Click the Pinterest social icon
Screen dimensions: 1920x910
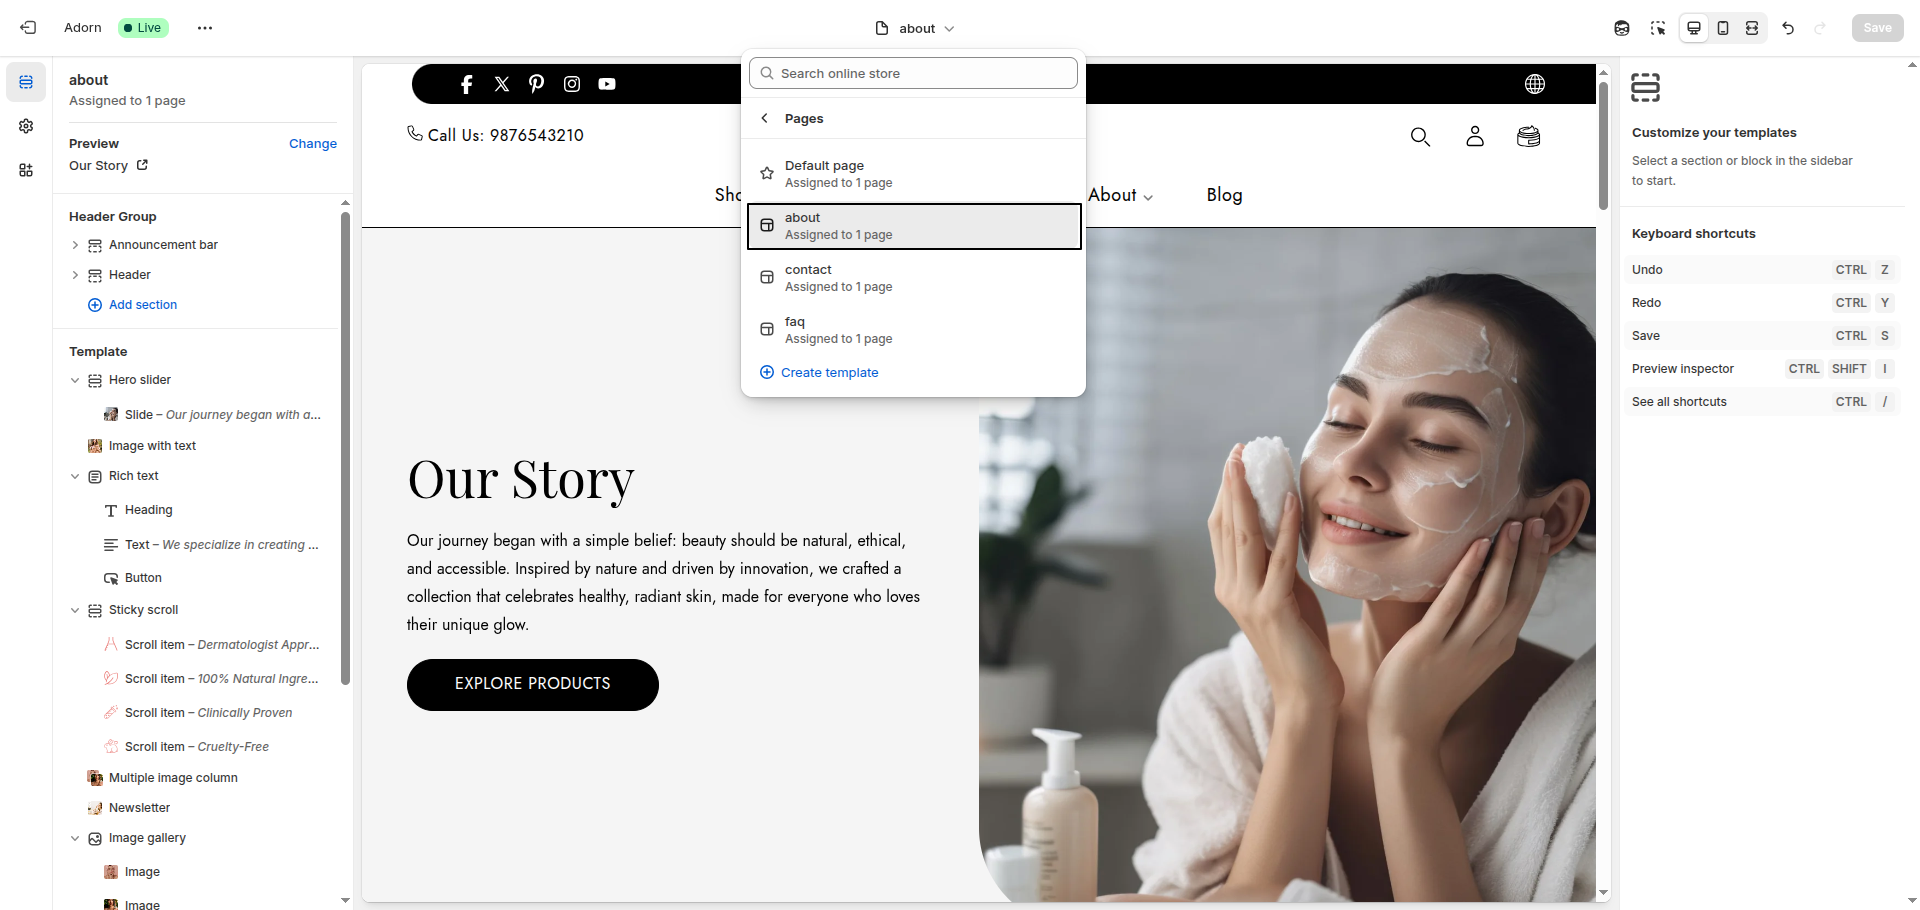coord(537,84)
